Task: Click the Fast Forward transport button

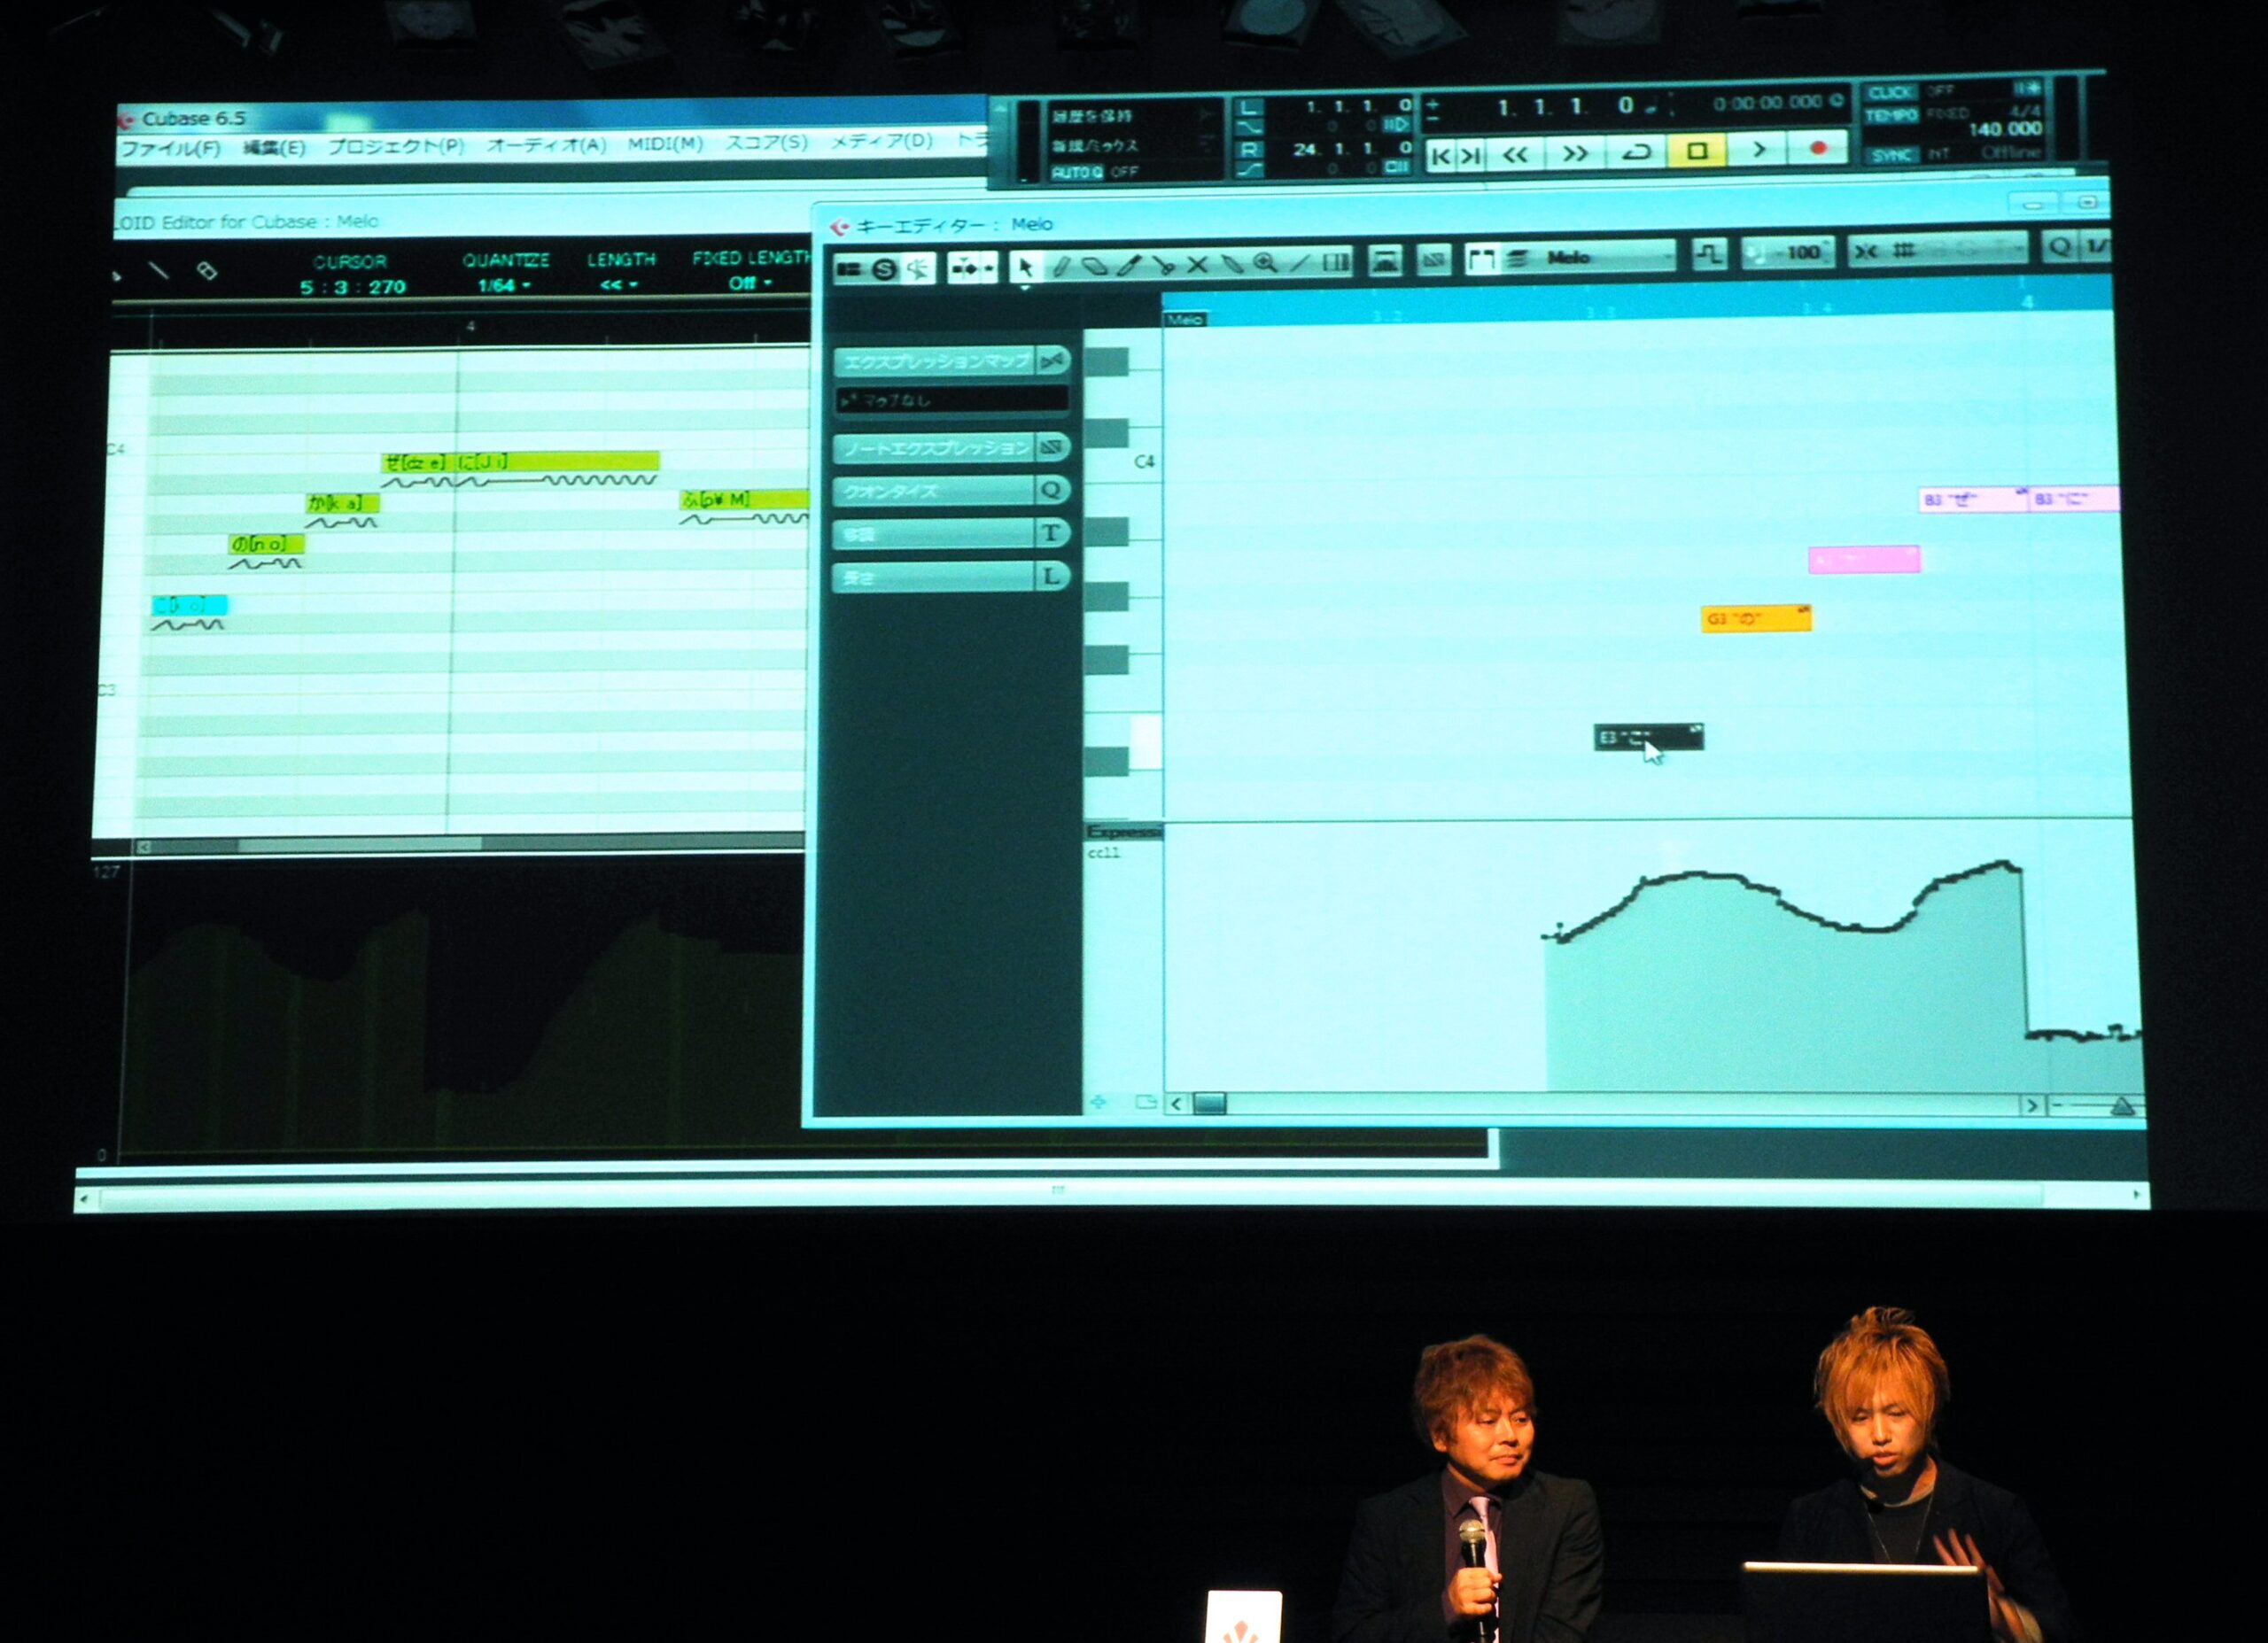Action: pyautogui.click(x=1575, y=153)
